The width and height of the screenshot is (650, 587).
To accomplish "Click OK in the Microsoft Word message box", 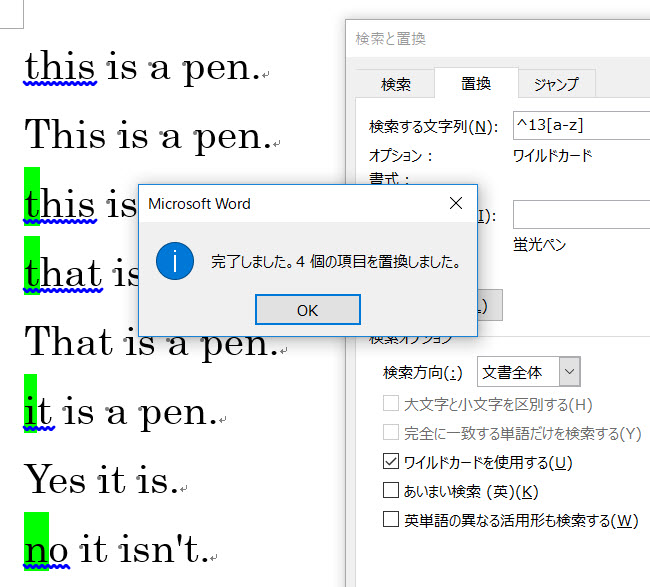I will coord(307,310).
